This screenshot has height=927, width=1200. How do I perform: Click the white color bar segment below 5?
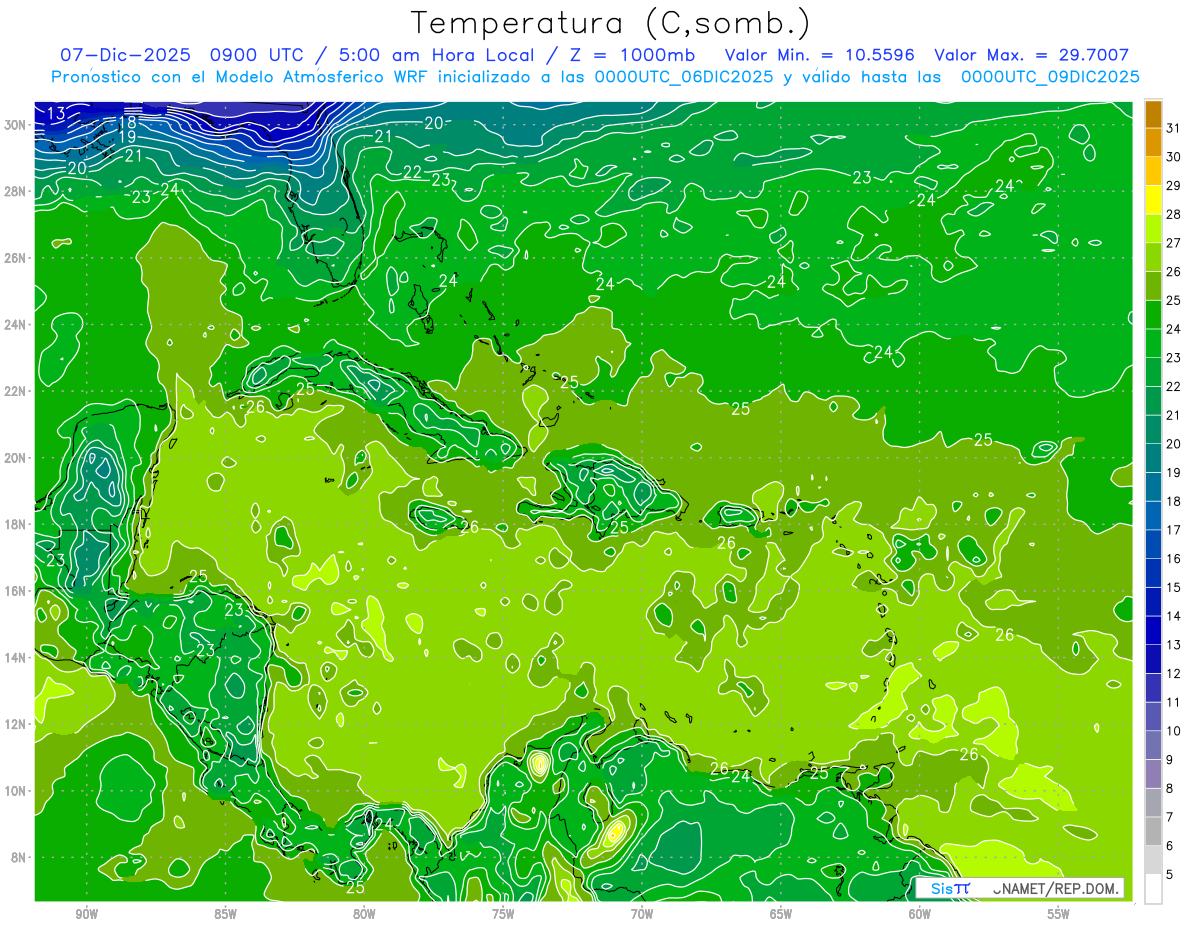(1153, 889)
